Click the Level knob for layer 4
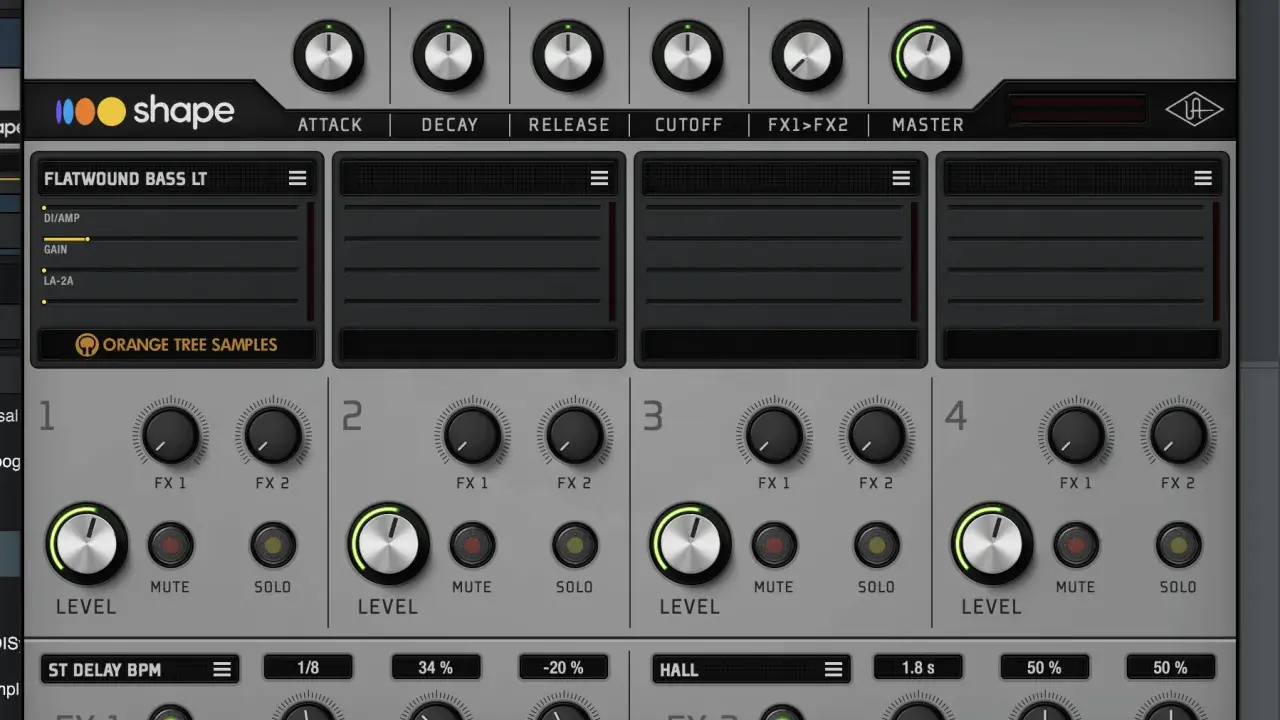Image resolution: width=1280 pixels, height=720 pixels. click(x=993, y=544)
